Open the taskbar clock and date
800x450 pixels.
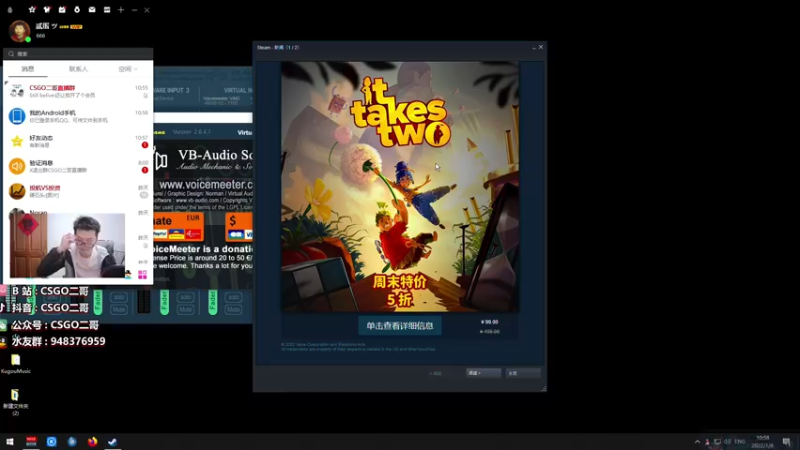762,441
